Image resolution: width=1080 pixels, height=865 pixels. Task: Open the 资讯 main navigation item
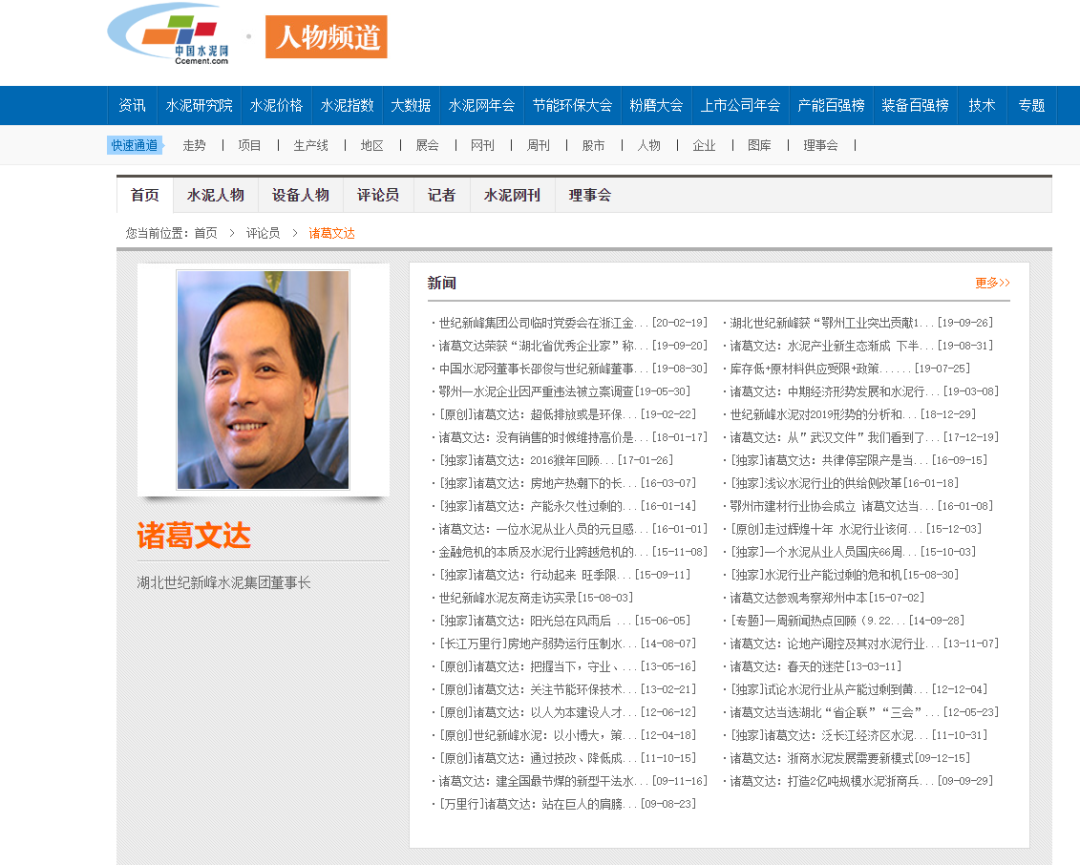pyautogui.click(x=132, y=105)
